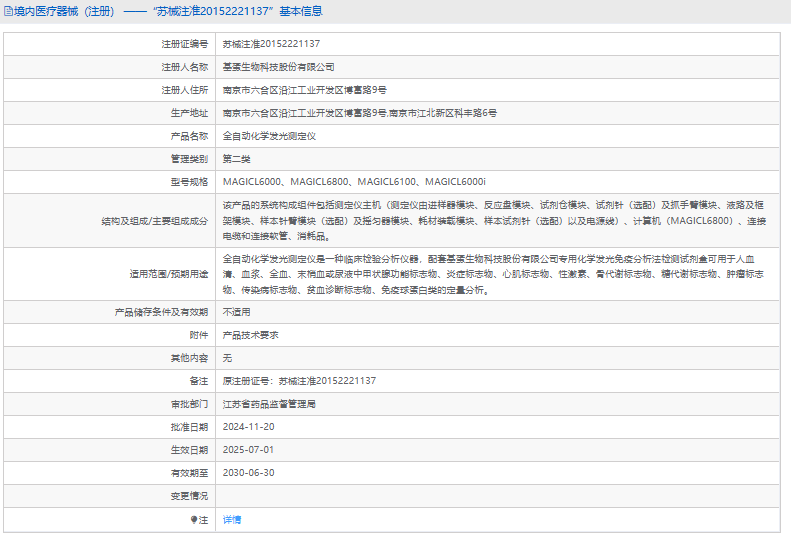Click the 变更情况 label

tap(189, 496)
